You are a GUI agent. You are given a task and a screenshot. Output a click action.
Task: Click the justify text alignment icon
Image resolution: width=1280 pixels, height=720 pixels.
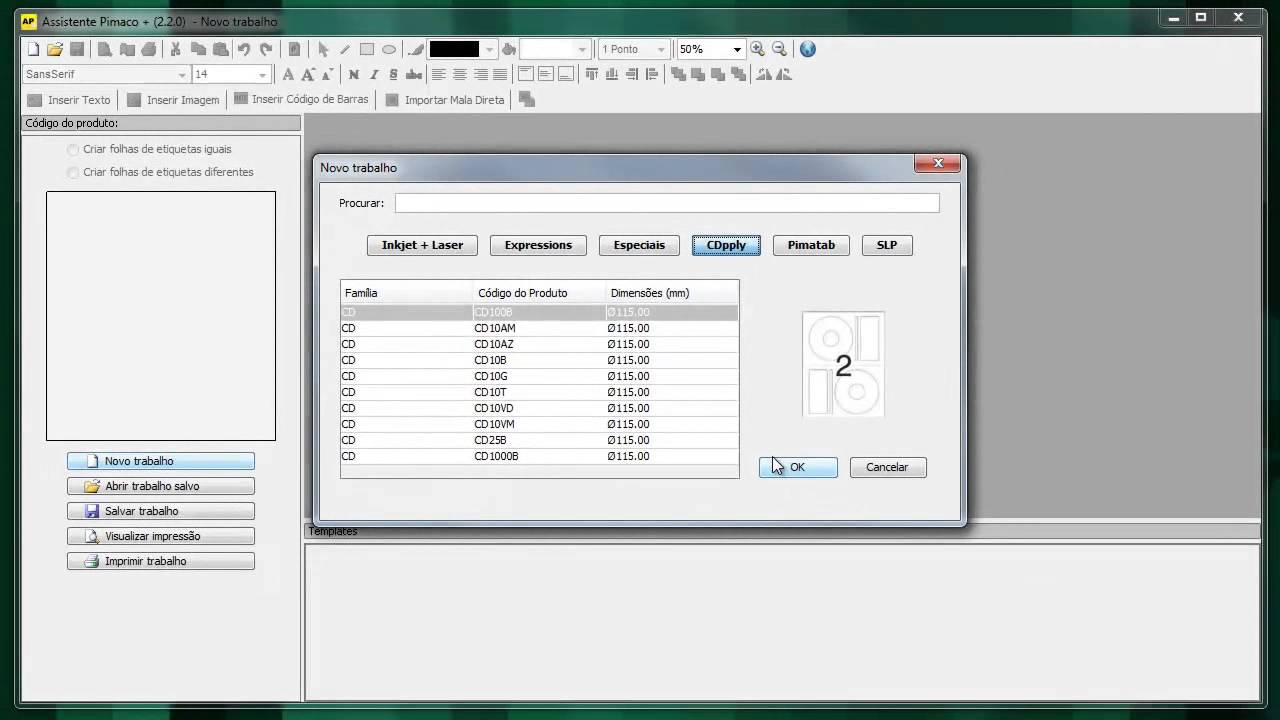(x=500, y=74)
